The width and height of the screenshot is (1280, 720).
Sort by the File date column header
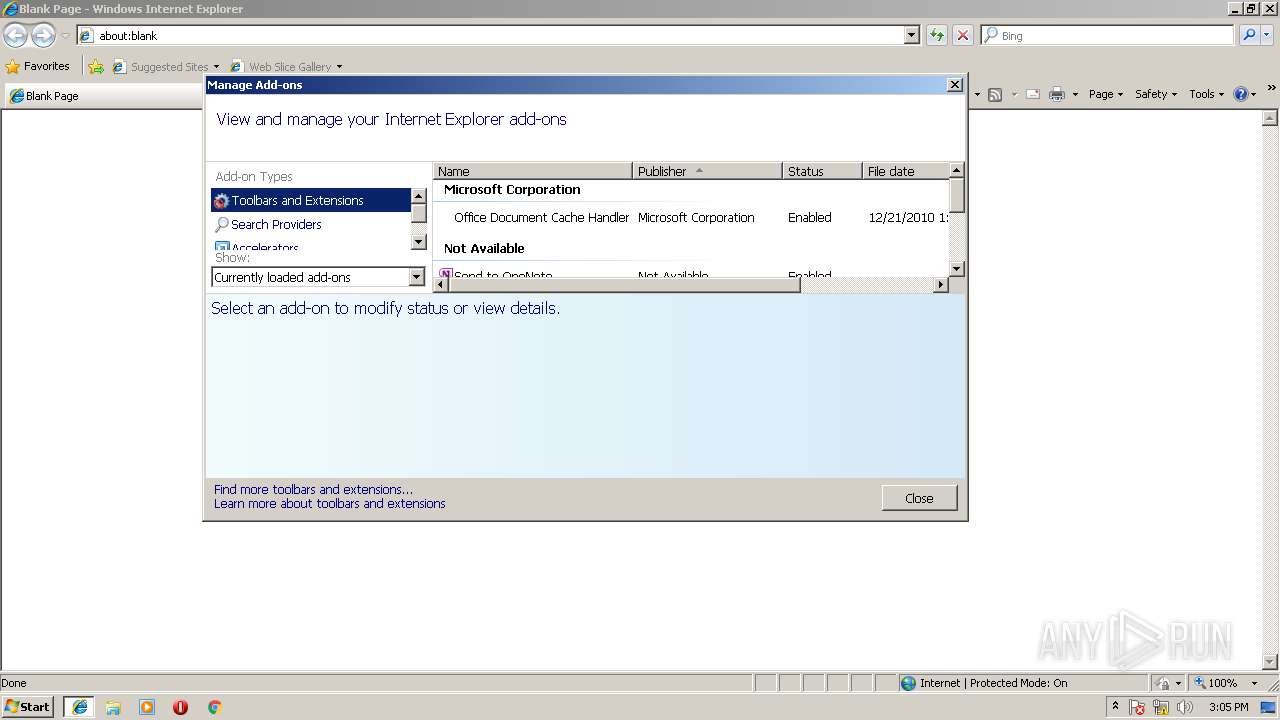click(x=905, y=171)
